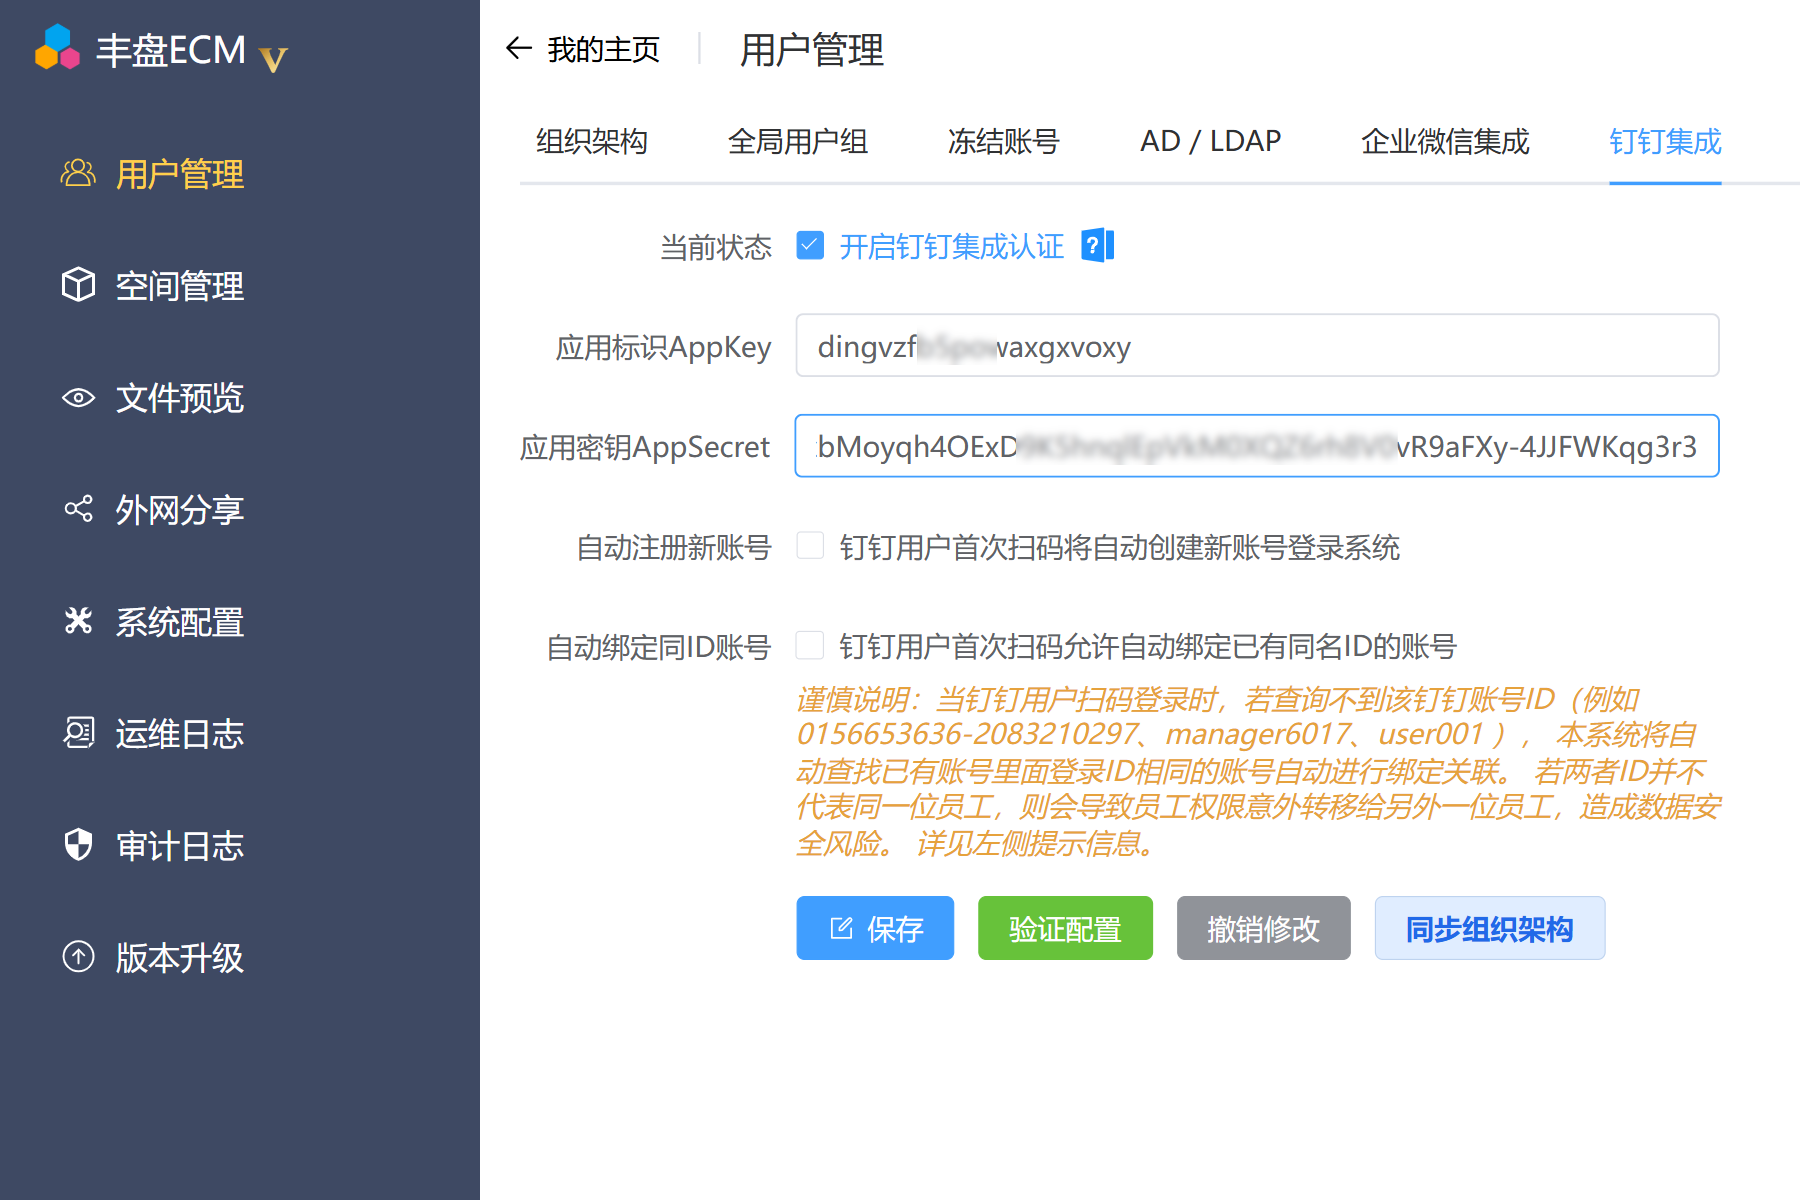Click the 运维日志 log icon

(x=78, y=734)
